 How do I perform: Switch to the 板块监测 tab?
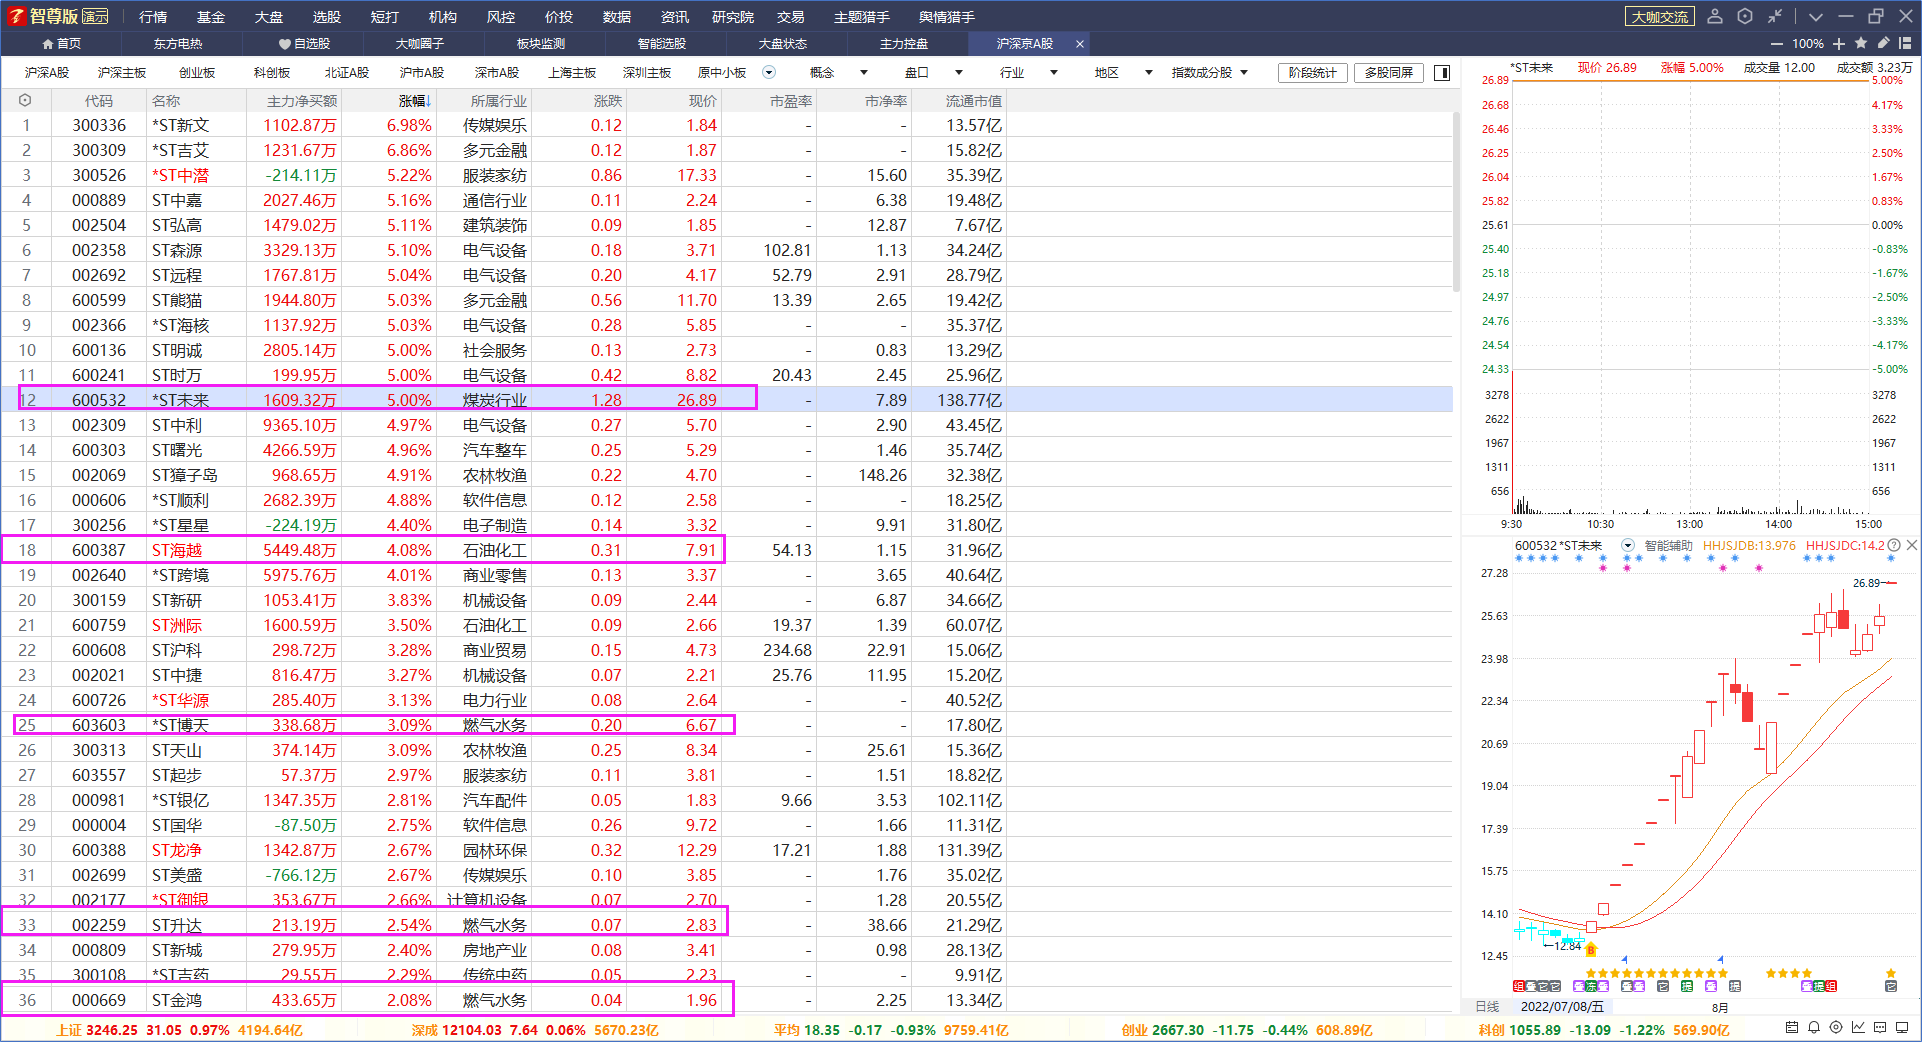pyautogui.click(x=541, y=44)
